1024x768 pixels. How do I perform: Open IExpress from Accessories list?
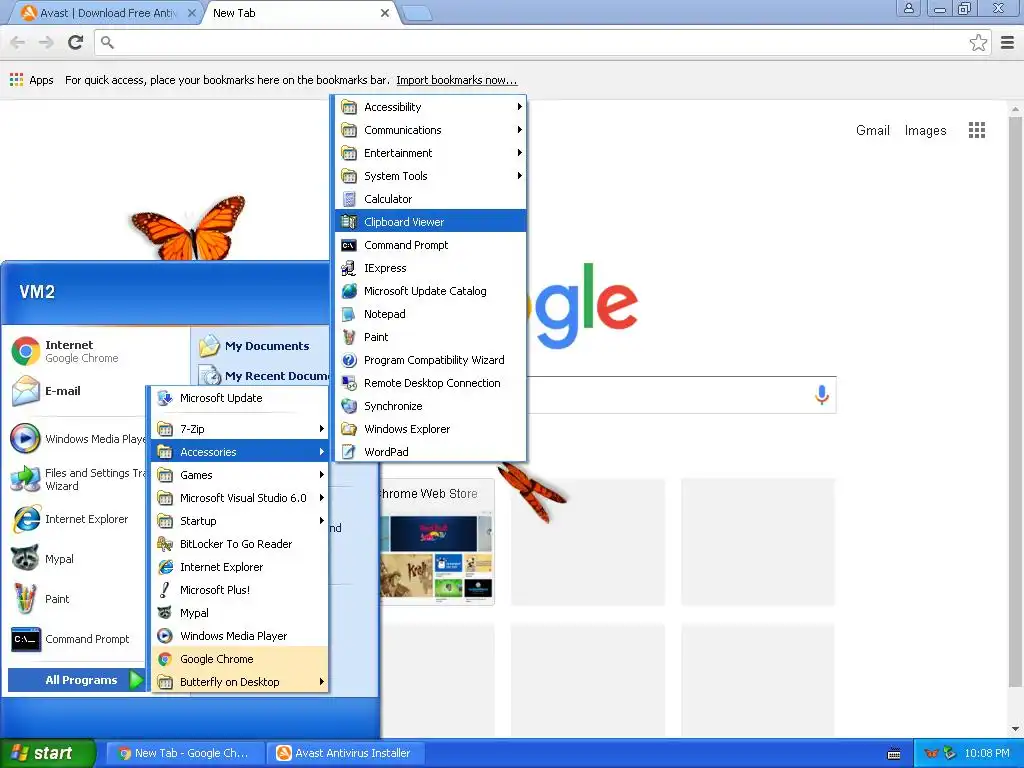click(430, 268)
